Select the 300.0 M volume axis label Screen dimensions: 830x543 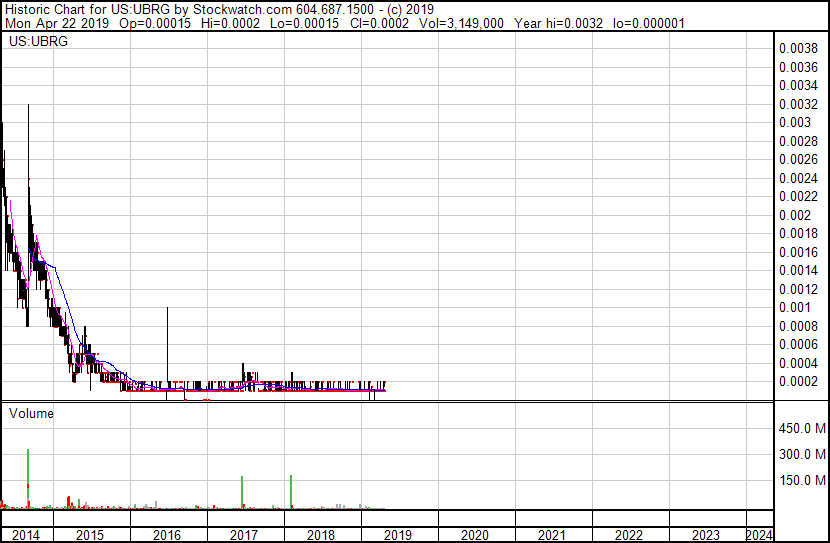pos(800,455)
